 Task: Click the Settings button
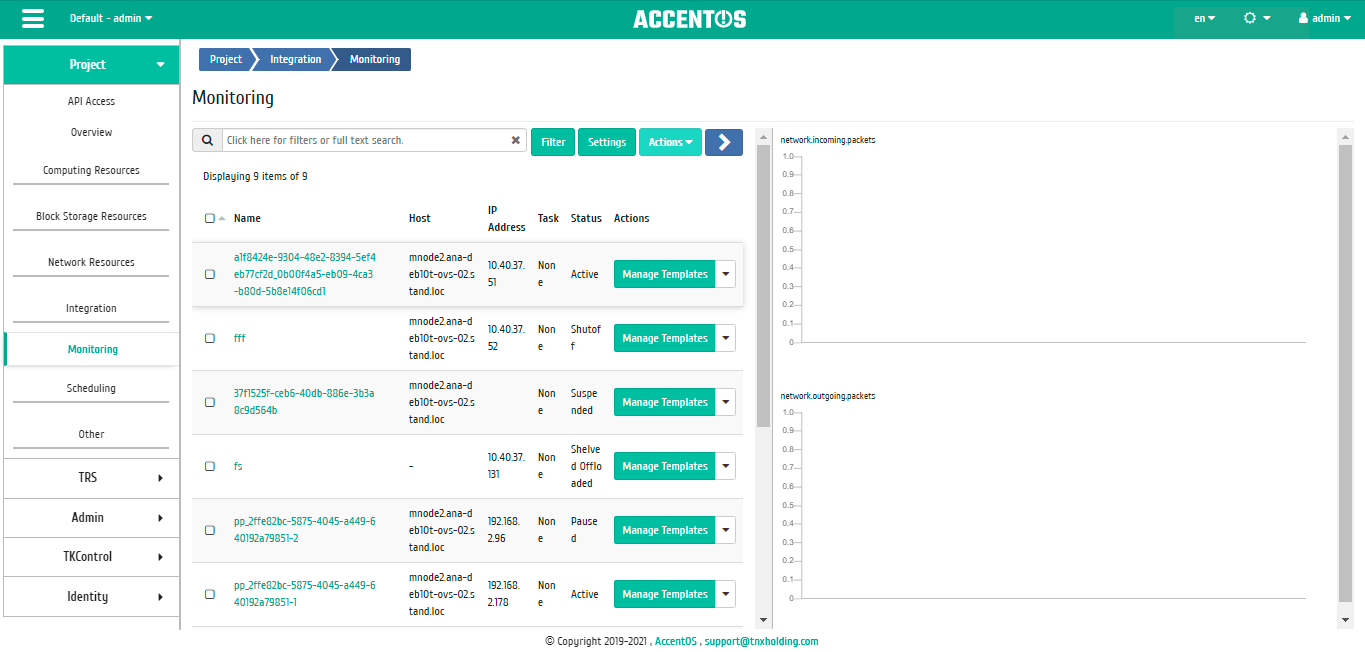point(607,142)
